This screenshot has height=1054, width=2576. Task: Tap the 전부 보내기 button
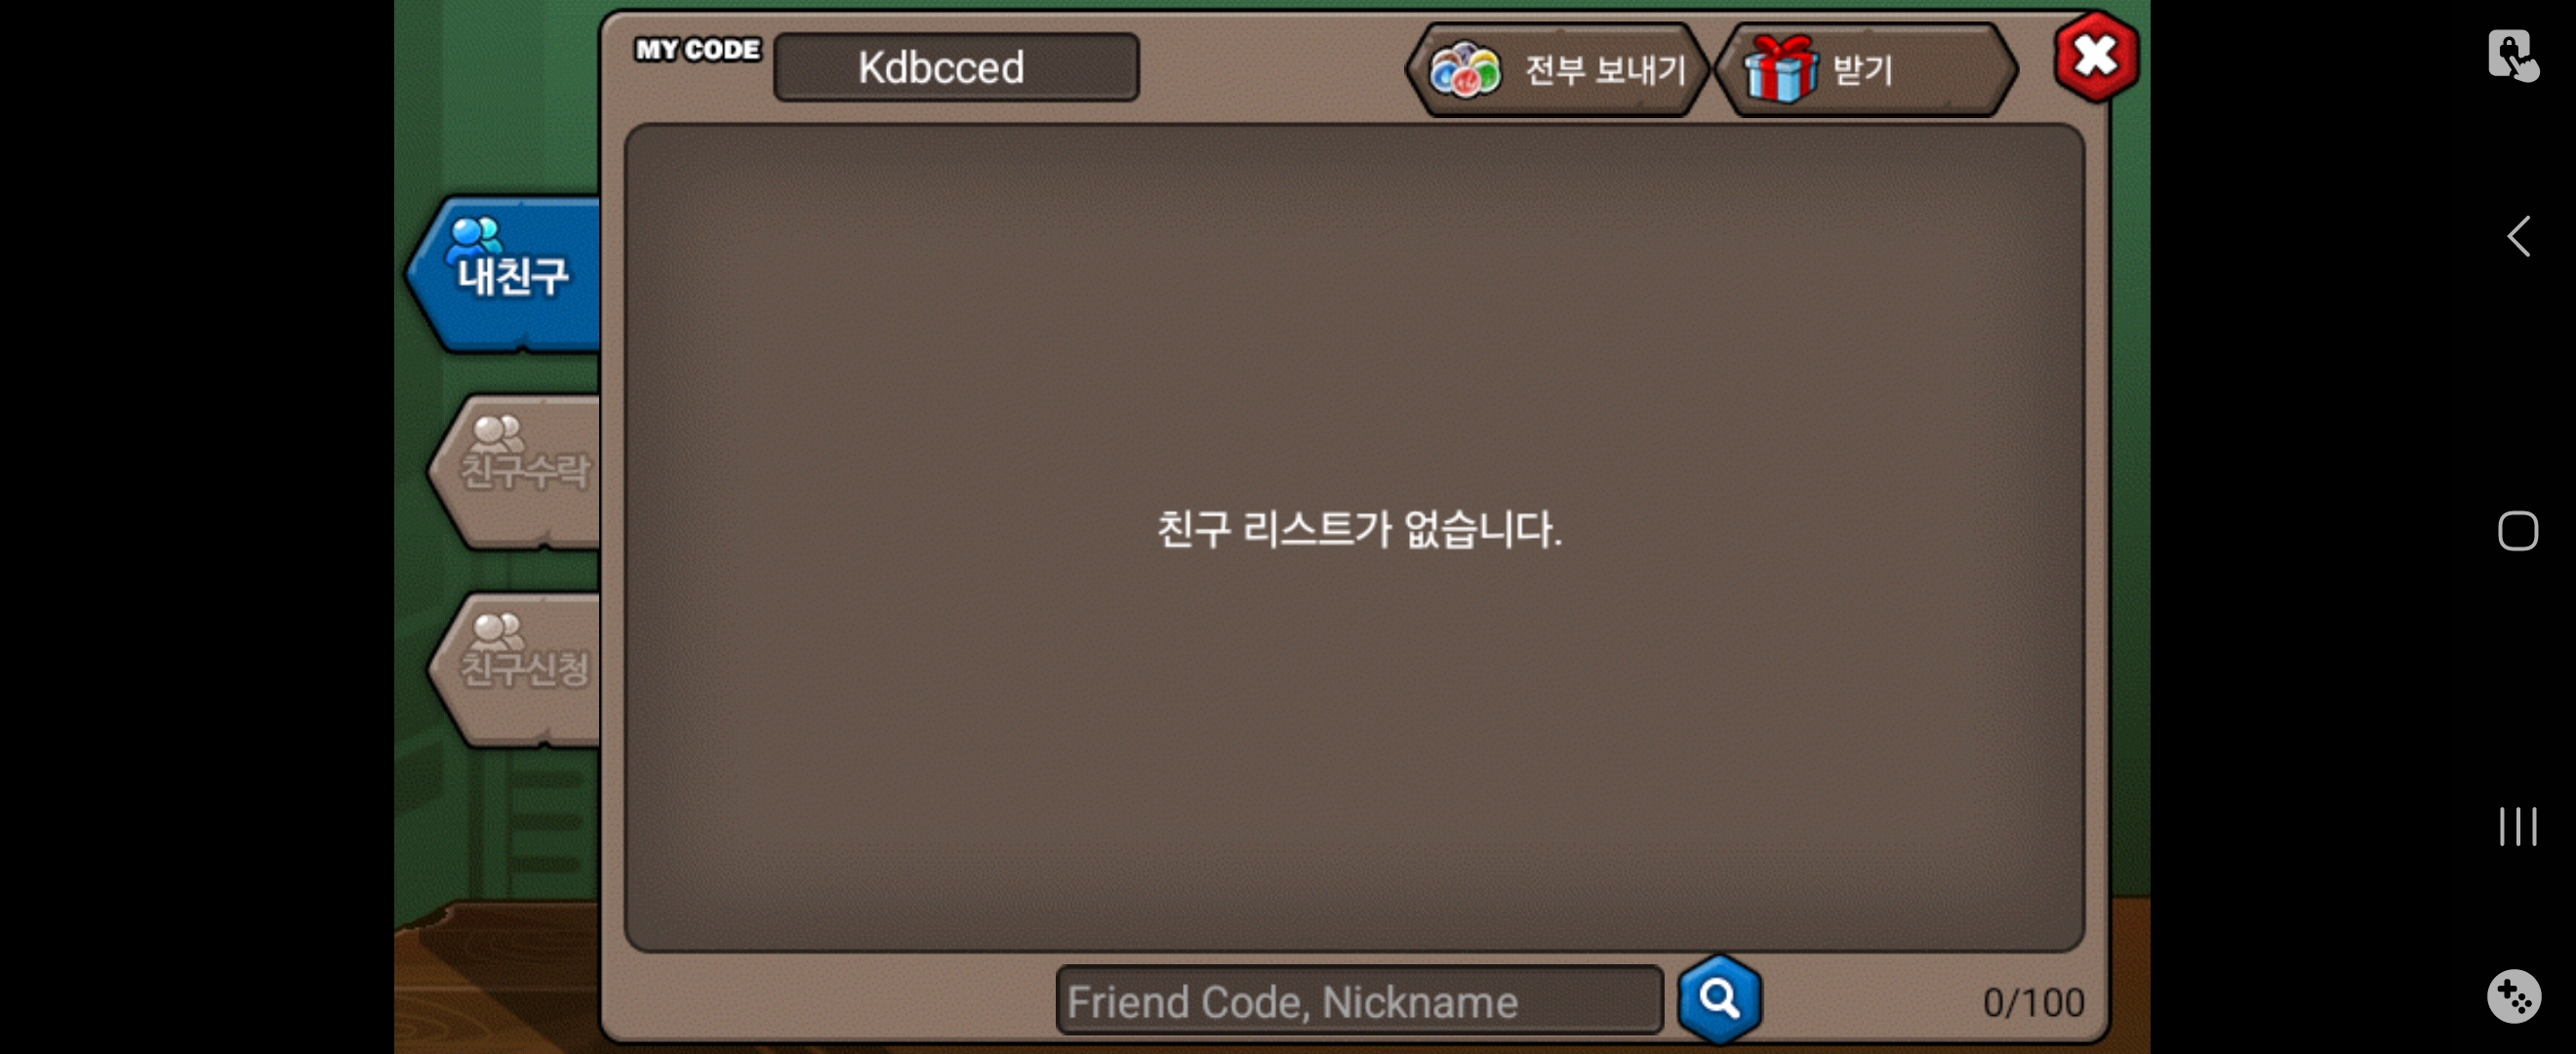coord(1557,70)
